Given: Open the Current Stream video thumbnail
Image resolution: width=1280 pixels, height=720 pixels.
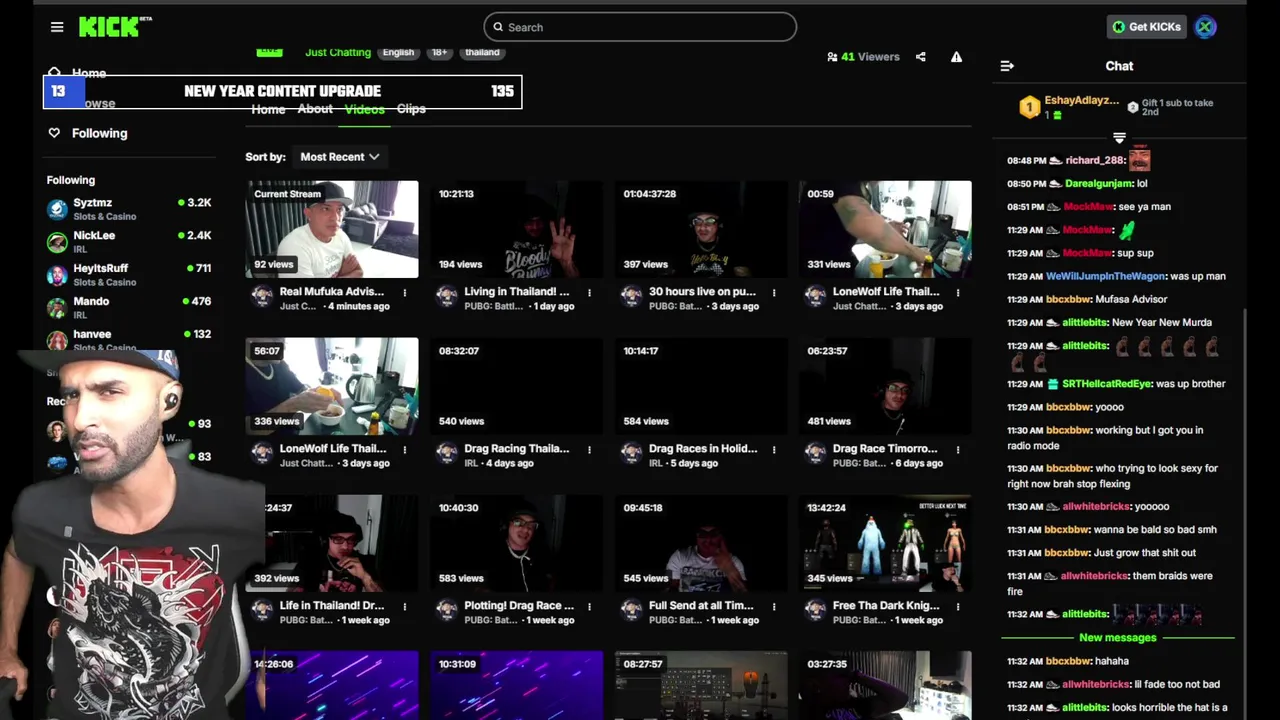Looking at the screenshot, I should [332, 229].
